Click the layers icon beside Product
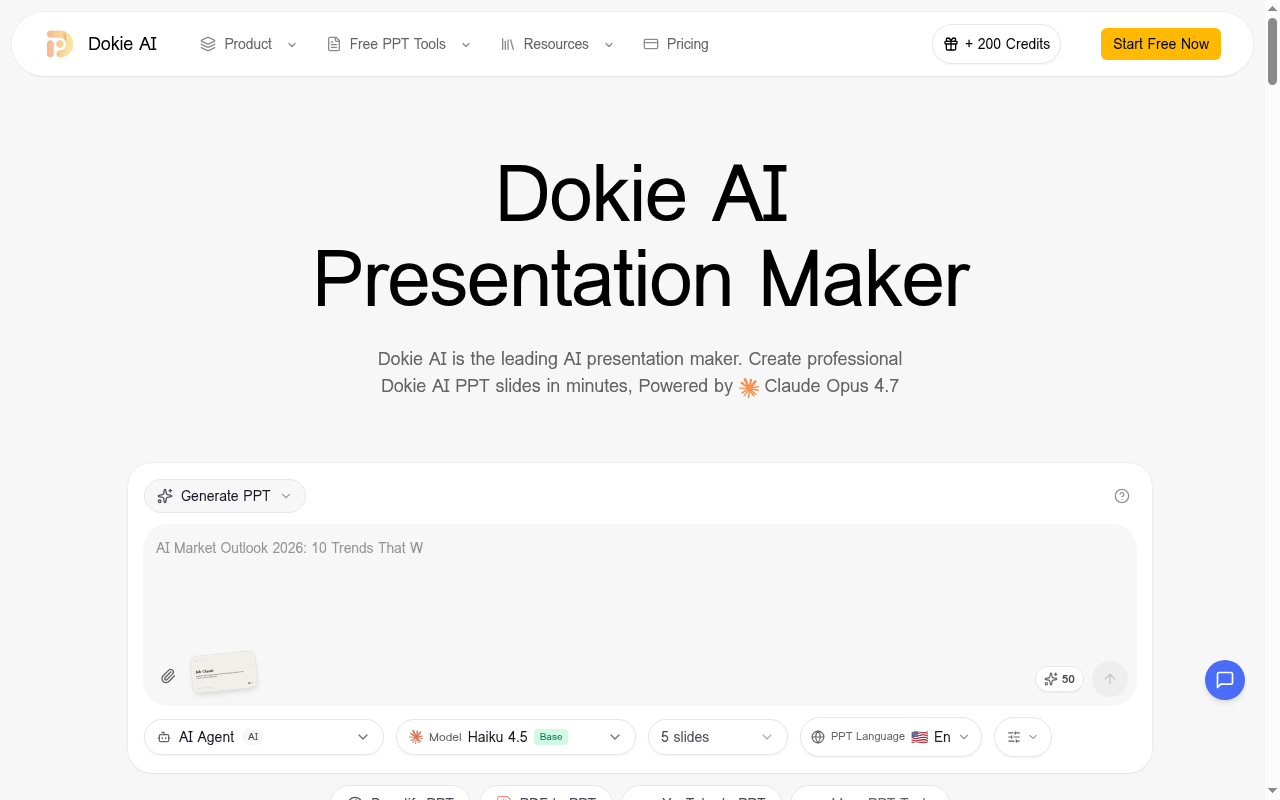Image resolution: width=1280 pixels, height=800 pixels. 208,44
